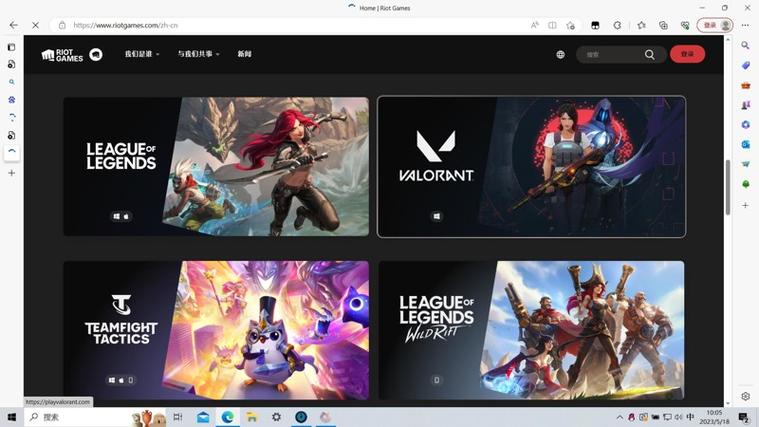
Task: Open the VALORANT game card
Action: coord(531,167)
